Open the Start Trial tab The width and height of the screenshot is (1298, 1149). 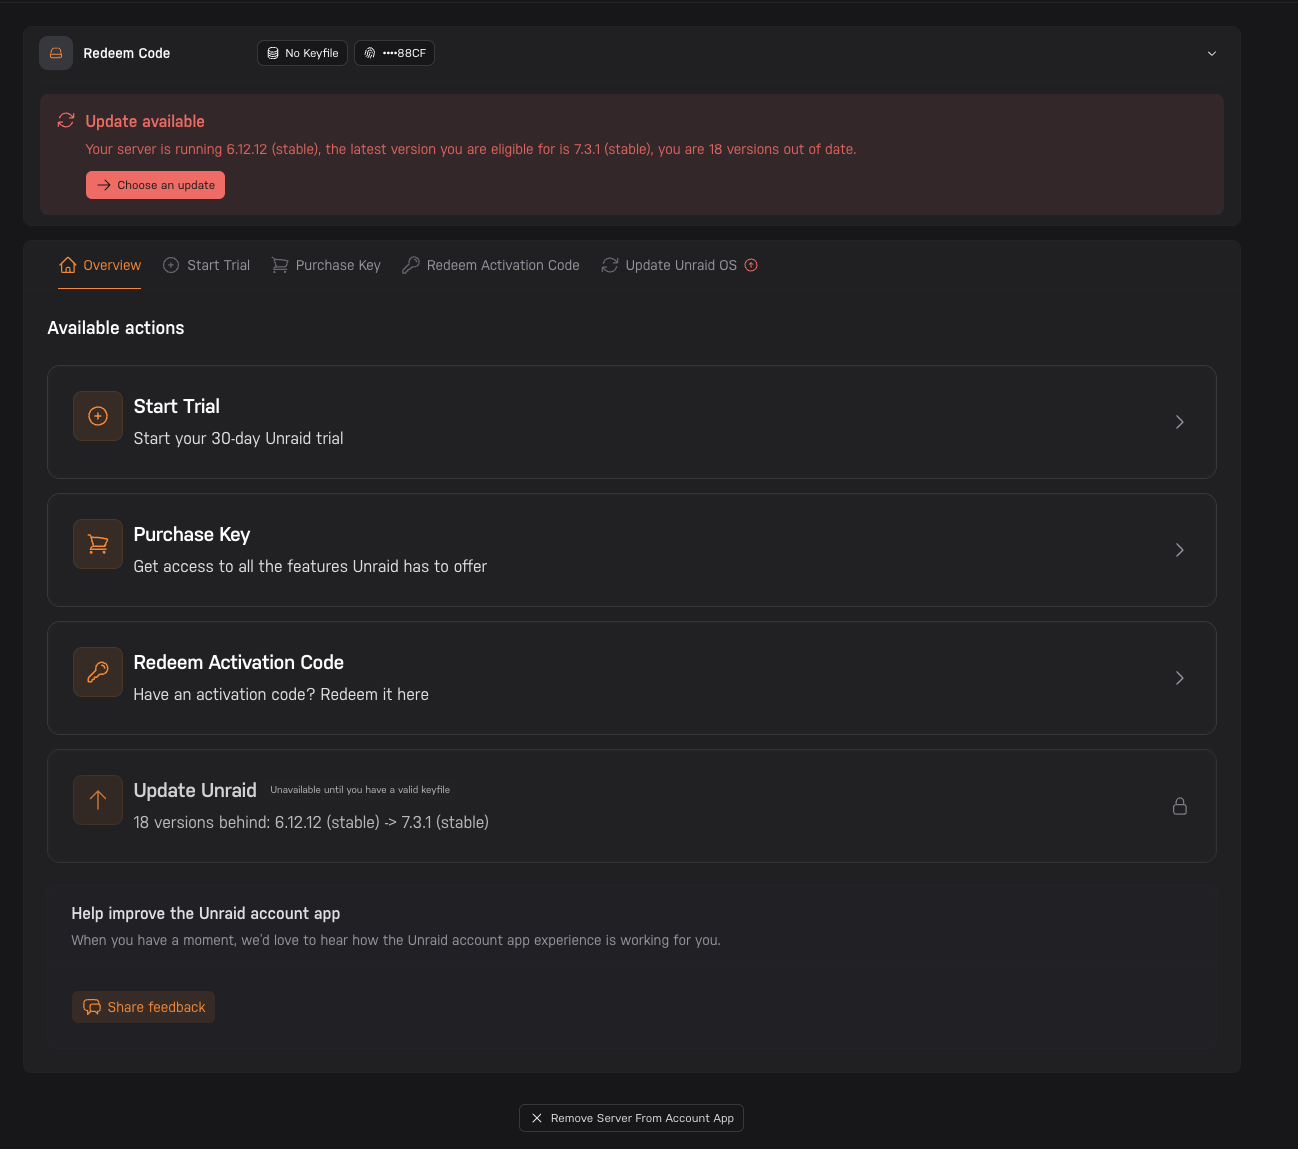coord(207,265)
